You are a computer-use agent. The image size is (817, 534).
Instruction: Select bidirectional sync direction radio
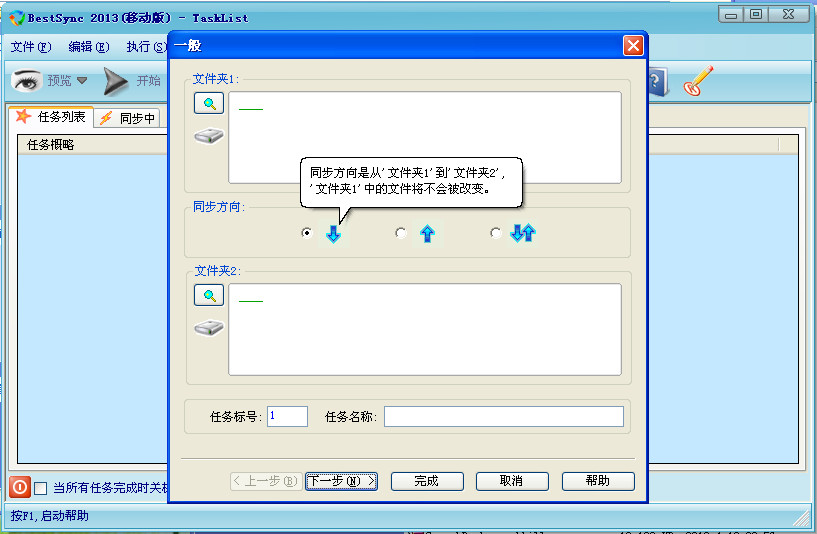[x=496, y=233]
